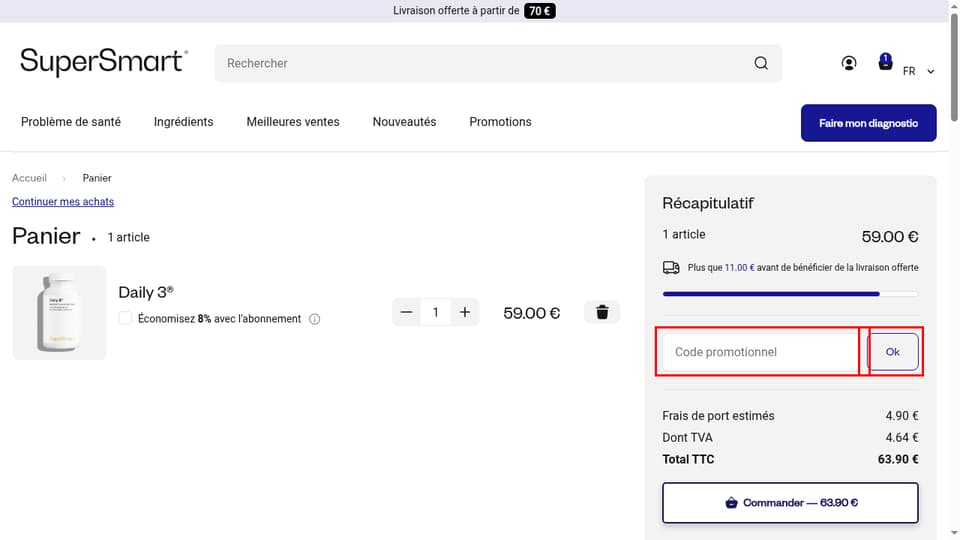This screenshot has width=960, height=540.
Task: Click the delivery truck icon
Action: [x=671, y=268]
